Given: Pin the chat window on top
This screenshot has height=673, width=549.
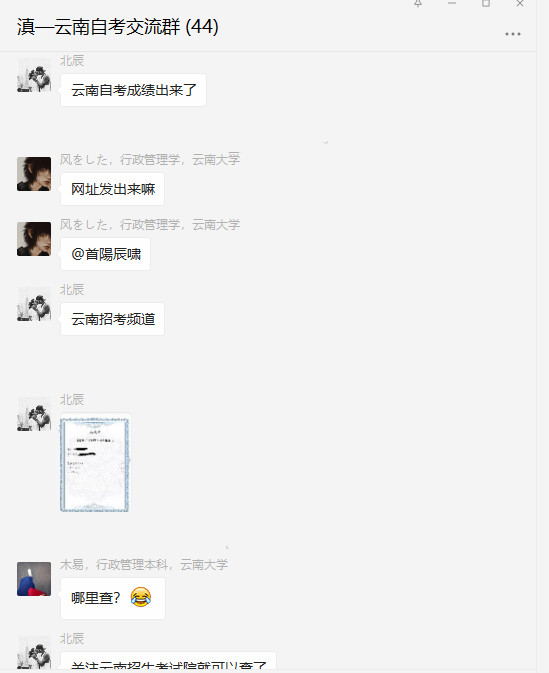Looking at the screenshot, I should point(418,3).
